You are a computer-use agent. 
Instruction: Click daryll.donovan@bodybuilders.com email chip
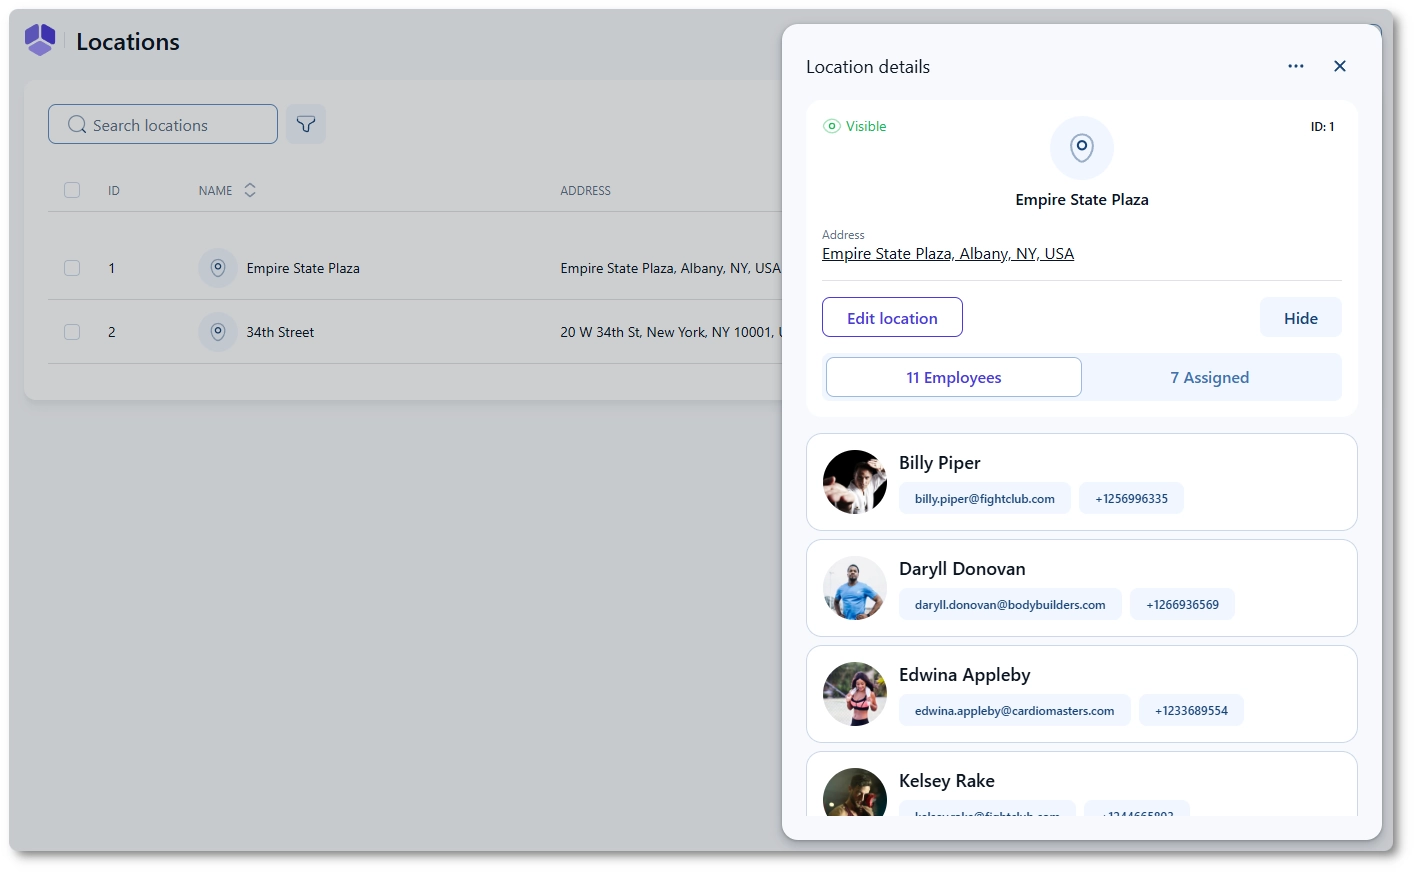click(x=1010, y=604)
